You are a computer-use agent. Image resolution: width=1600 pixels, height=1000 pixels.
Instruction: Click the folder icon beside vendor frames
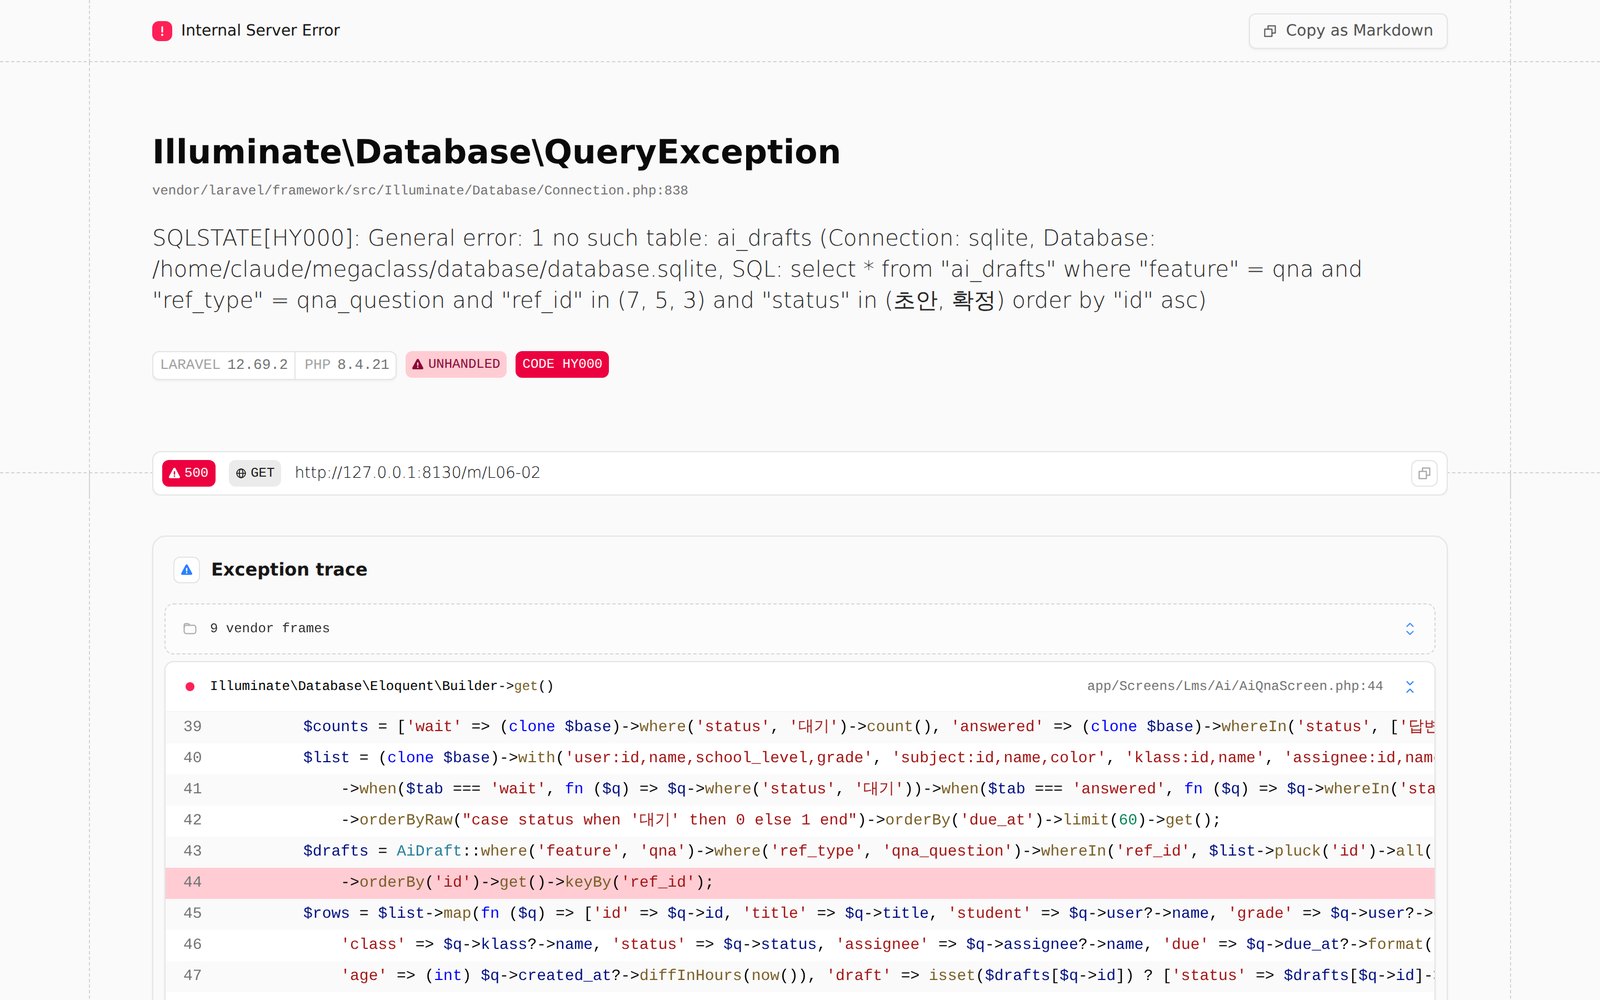190,629
